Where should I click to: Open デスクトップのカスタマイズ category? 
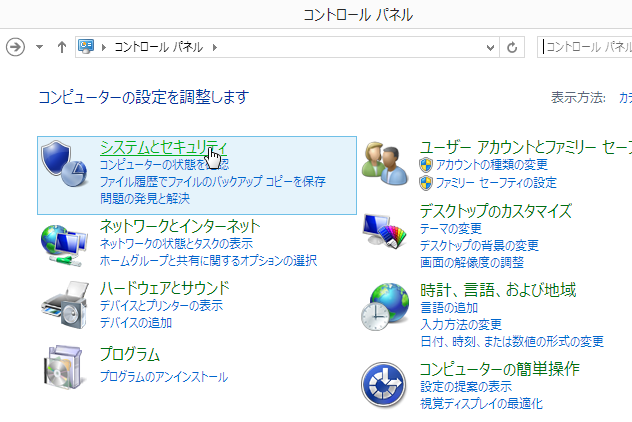point(496,211)
